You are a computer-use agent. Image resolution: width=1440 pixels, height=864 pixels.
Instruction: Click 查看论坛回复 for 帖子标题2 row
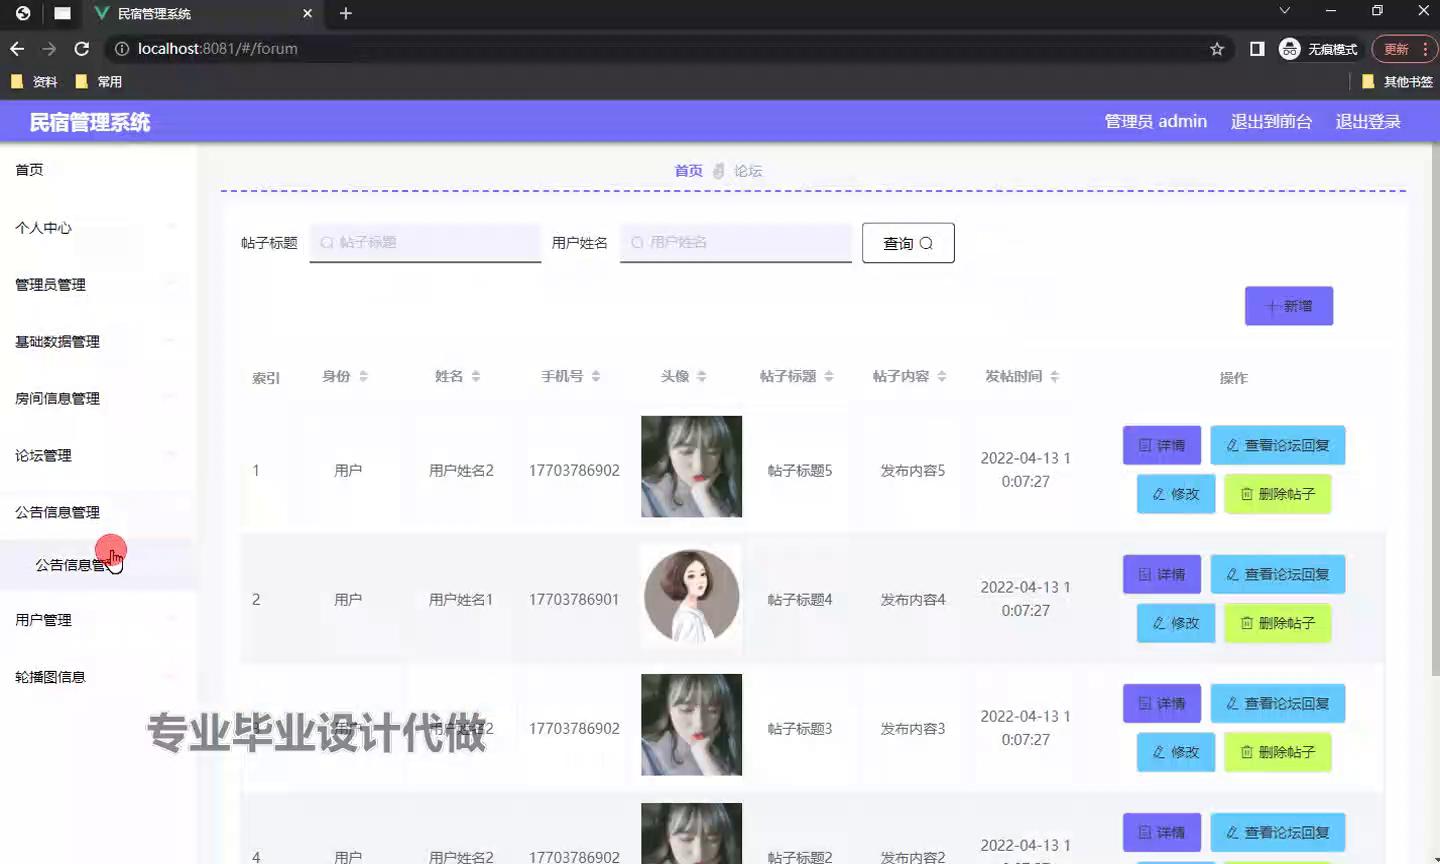click(1278, 832)
